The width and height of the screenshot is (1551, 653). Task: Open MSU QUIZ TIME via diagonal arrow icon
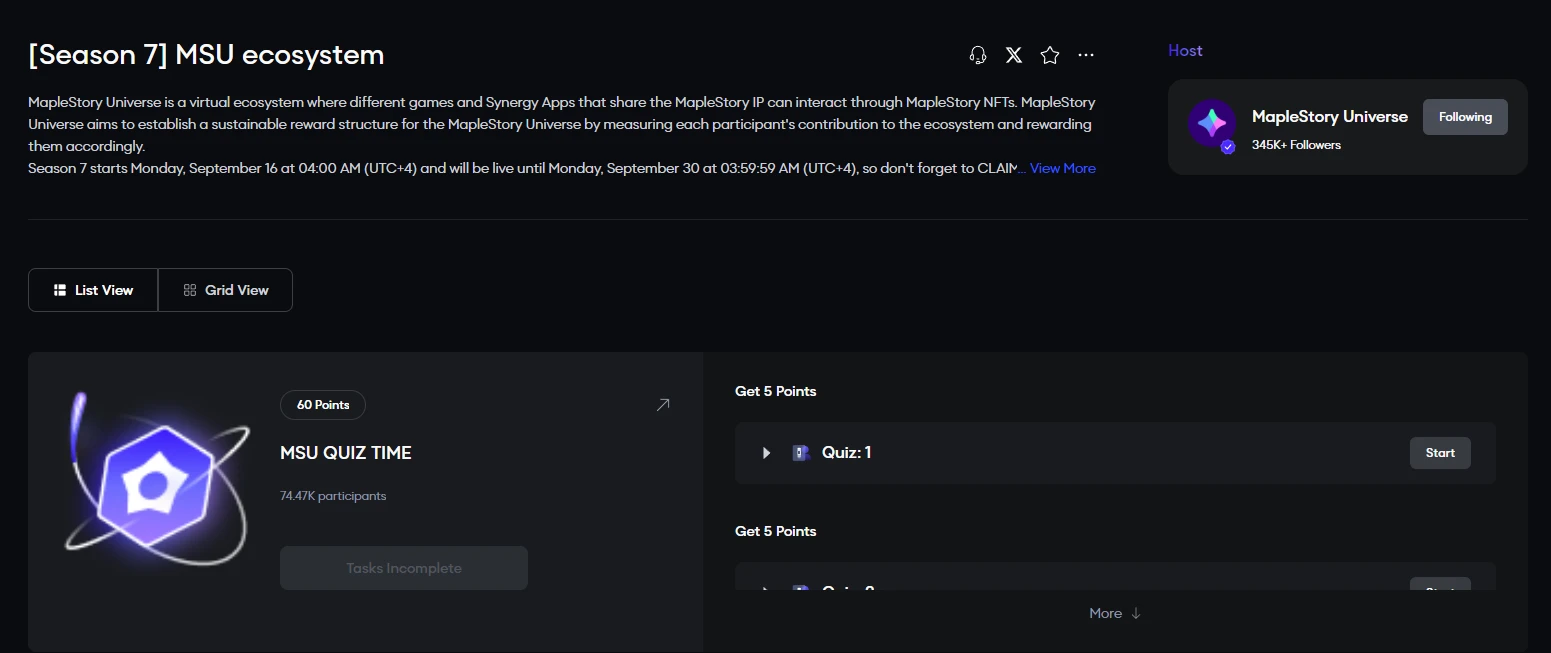pos(662,405)
